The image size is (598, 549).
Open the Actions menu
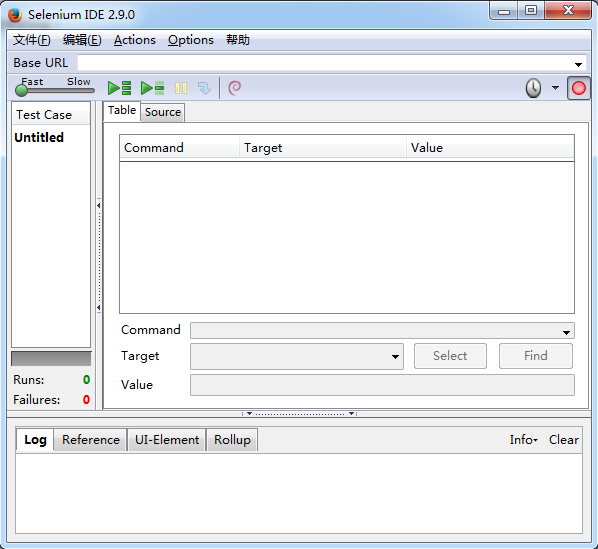pyautogui.click(x=135, y=40)
